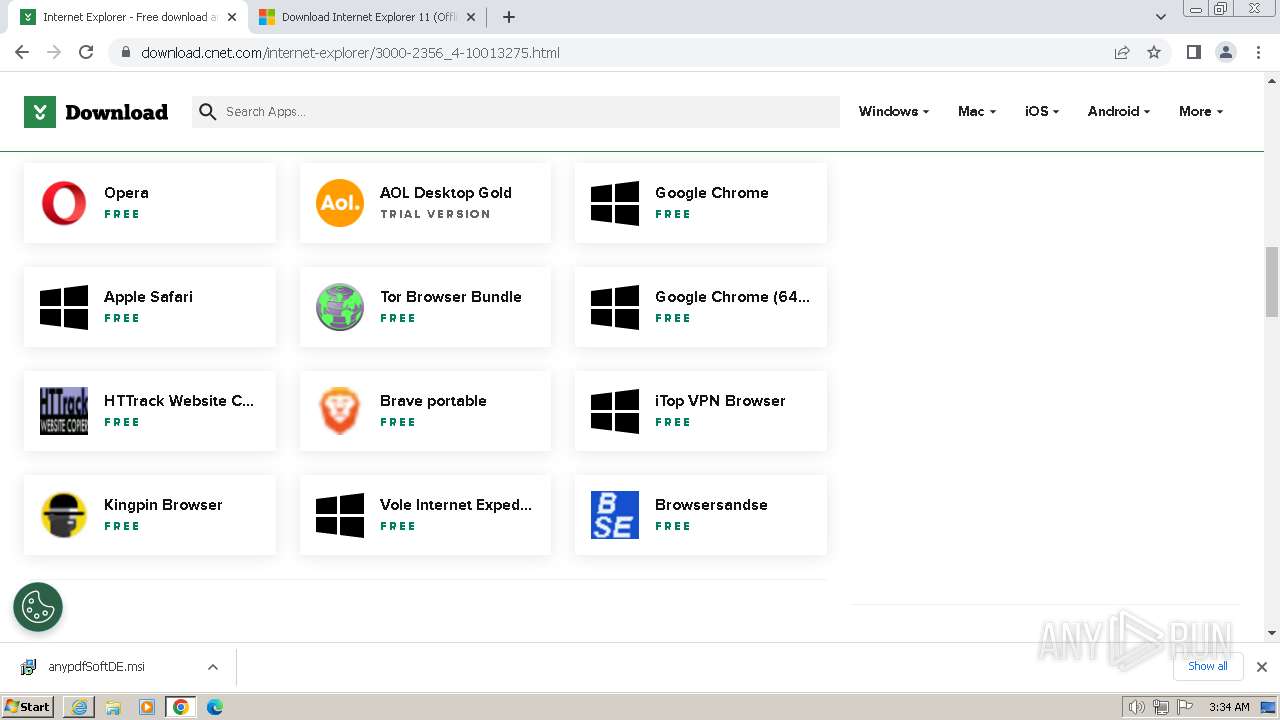Open the Opera download link
This screenshot has width=1280, height=720.
(x=126, y=193)
